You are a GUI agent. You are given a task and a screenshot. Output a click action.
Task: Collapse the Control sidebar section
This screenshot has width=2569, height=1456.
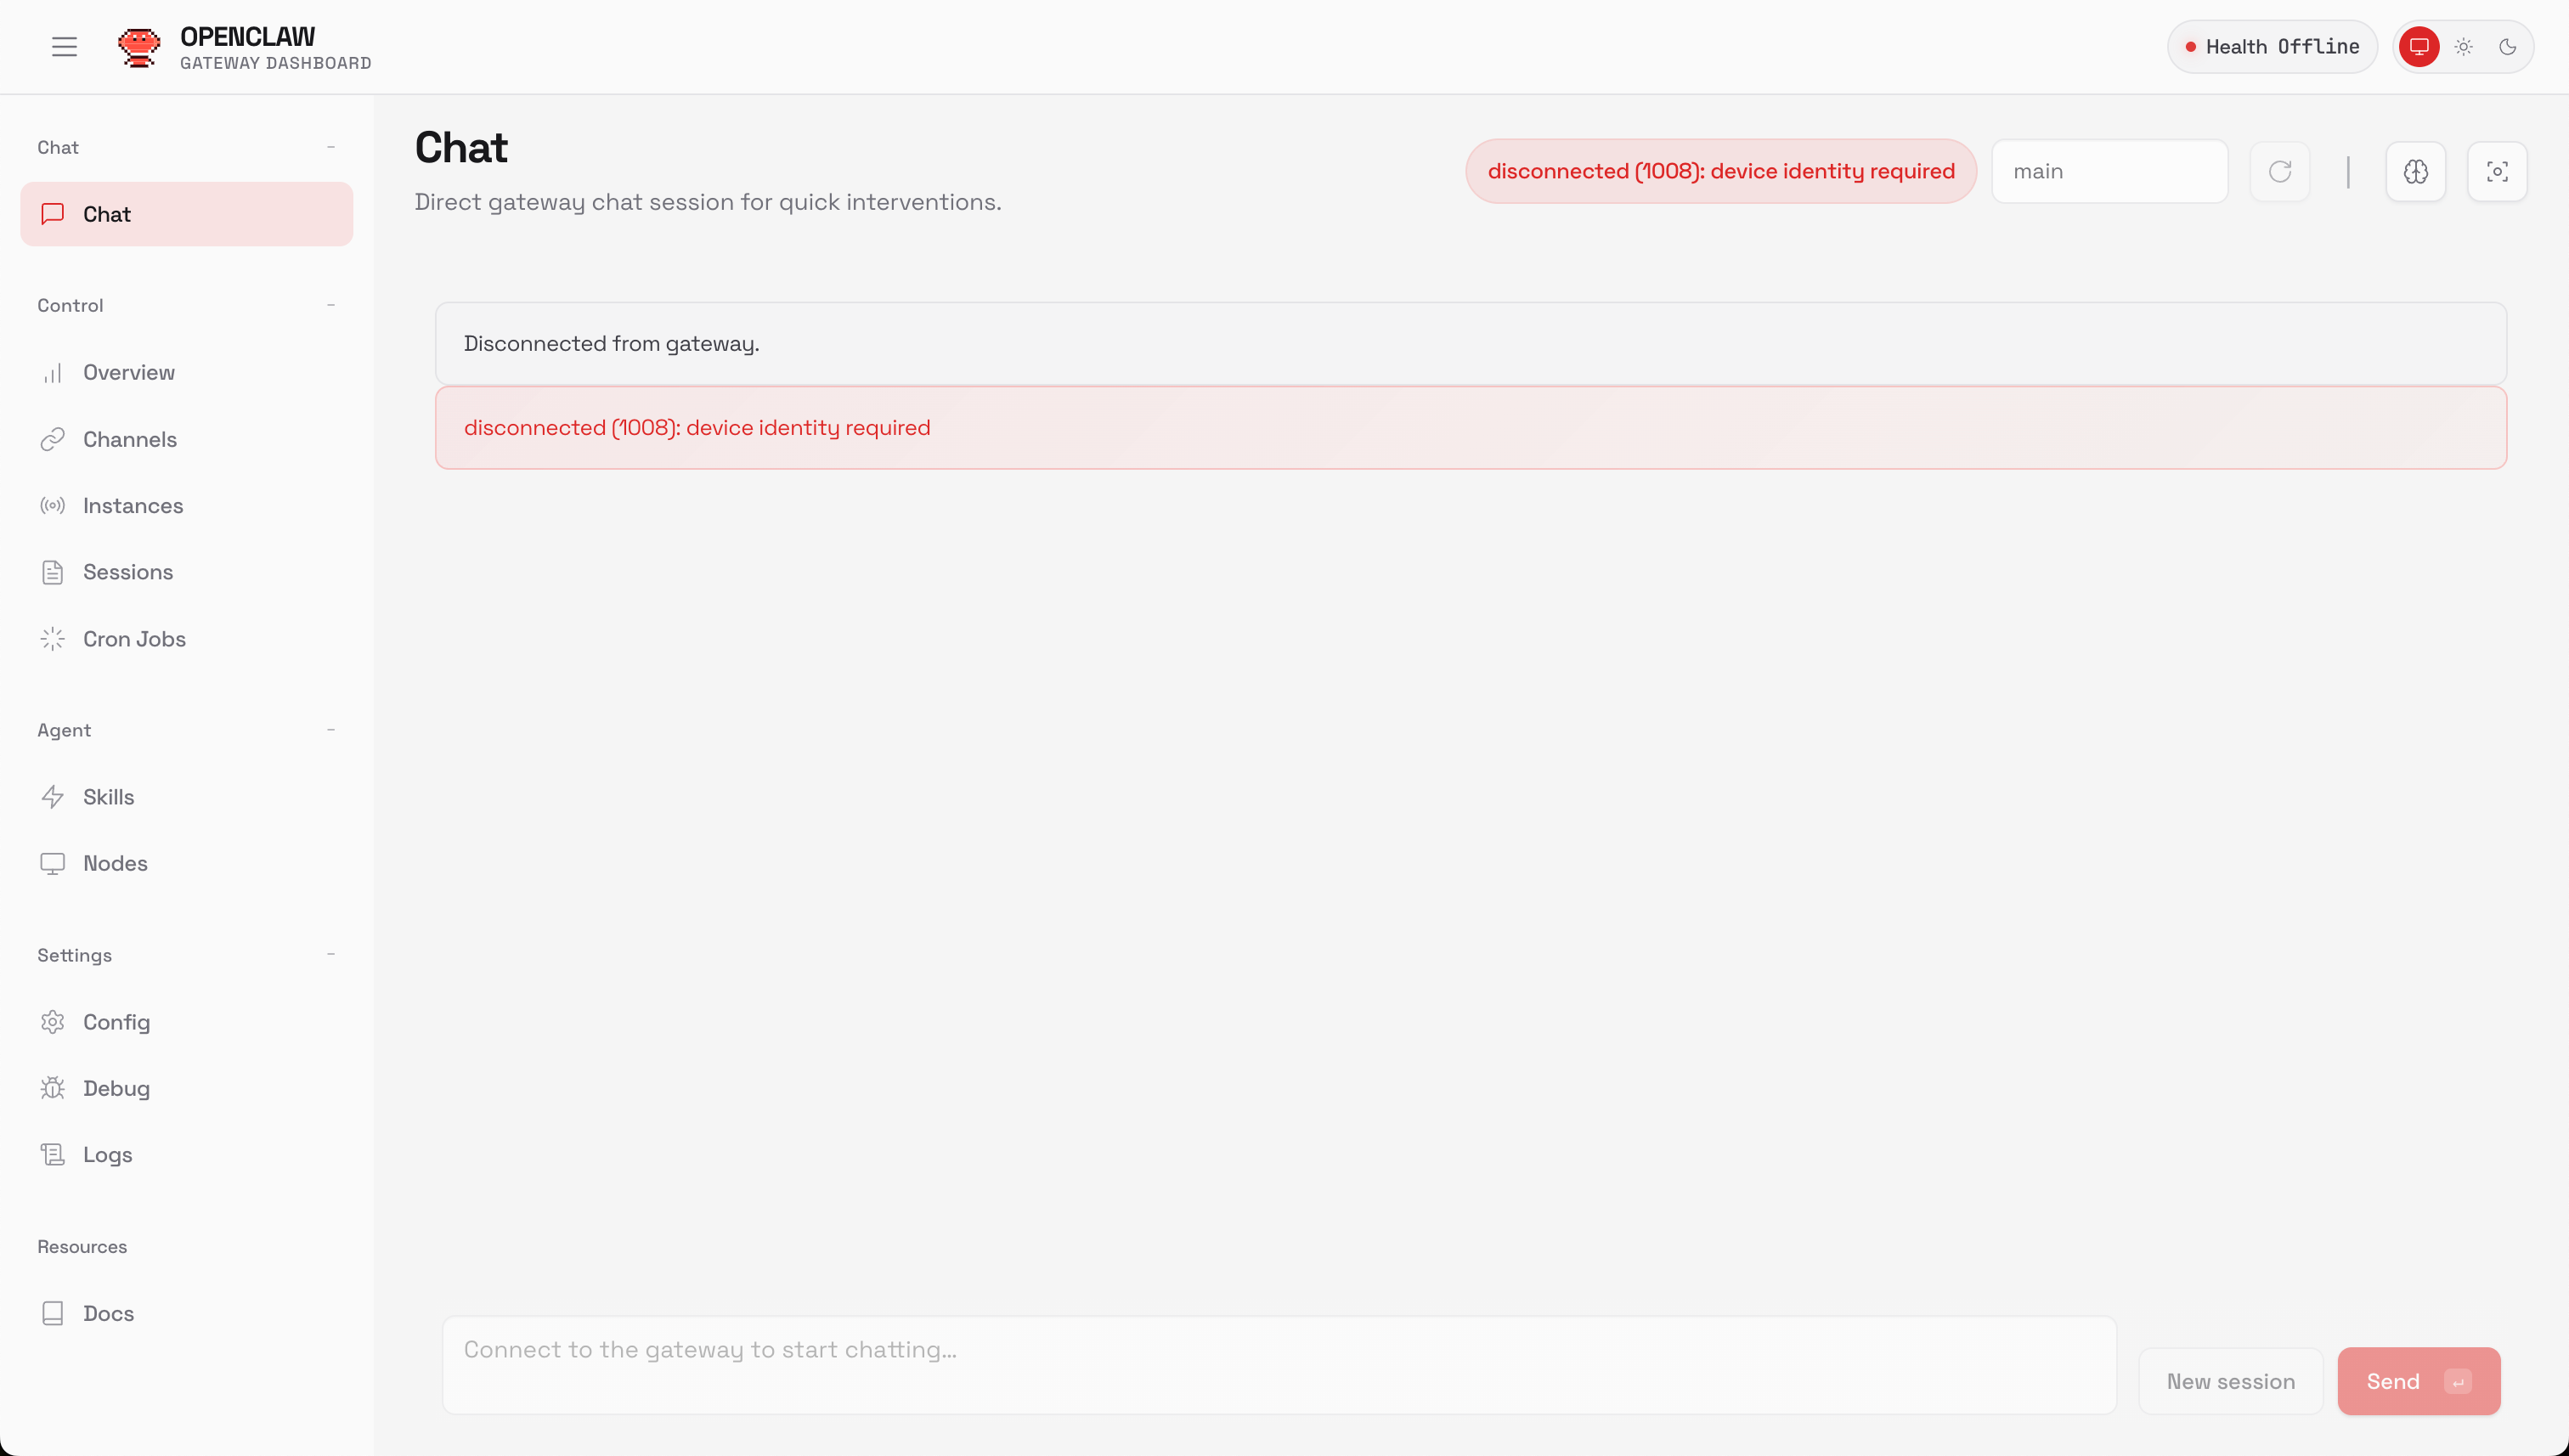pos(330,305)
